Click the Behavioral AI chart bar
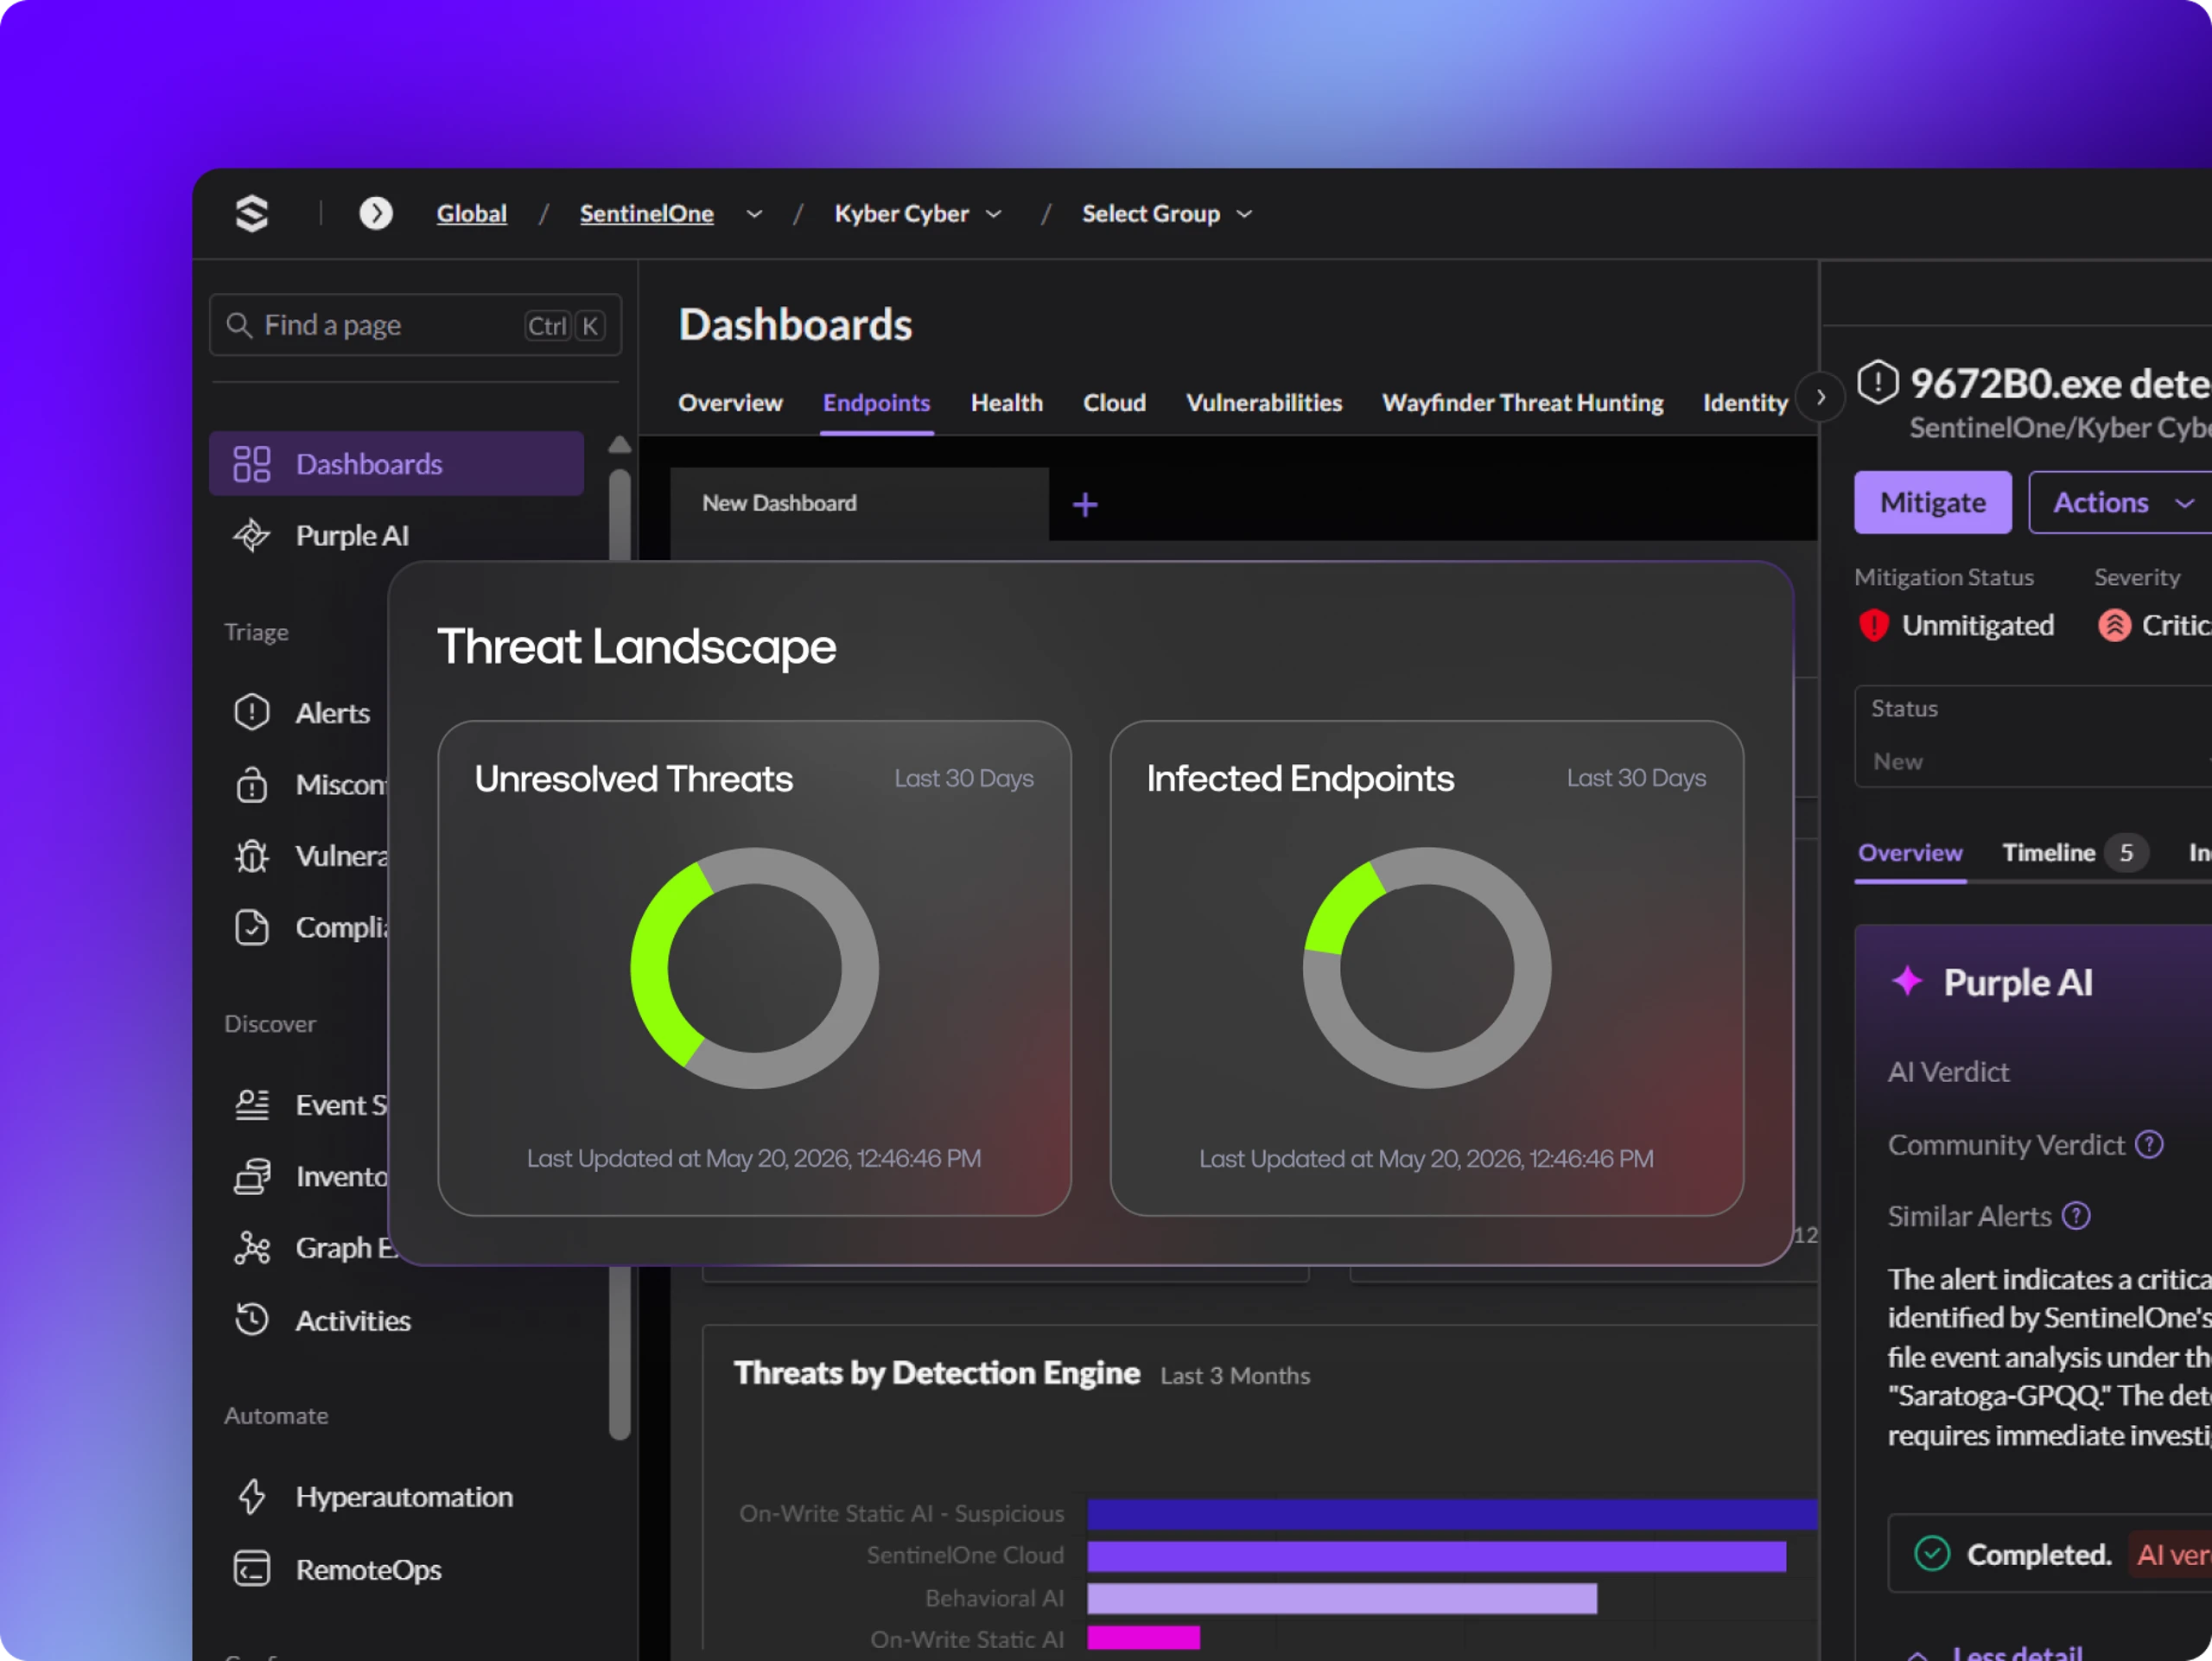This screenshot has height=1661, width=2212. point(1342,1598)
